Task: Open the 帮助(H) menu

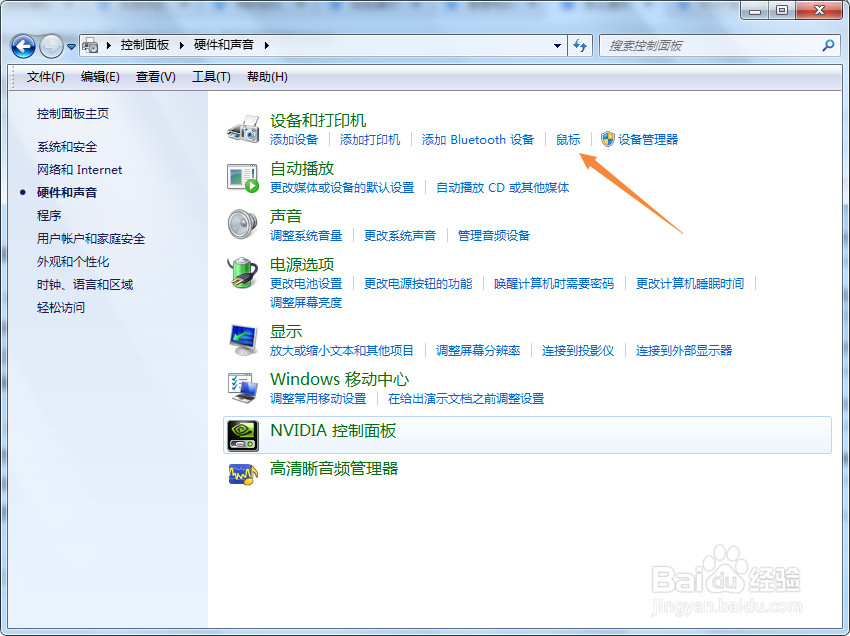Action: click(267, 77)
